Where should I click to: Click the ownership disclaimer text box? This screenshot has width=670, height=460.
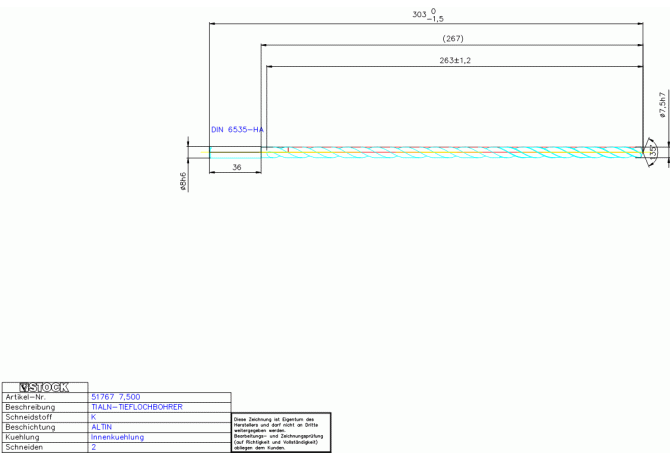point(280,433)
